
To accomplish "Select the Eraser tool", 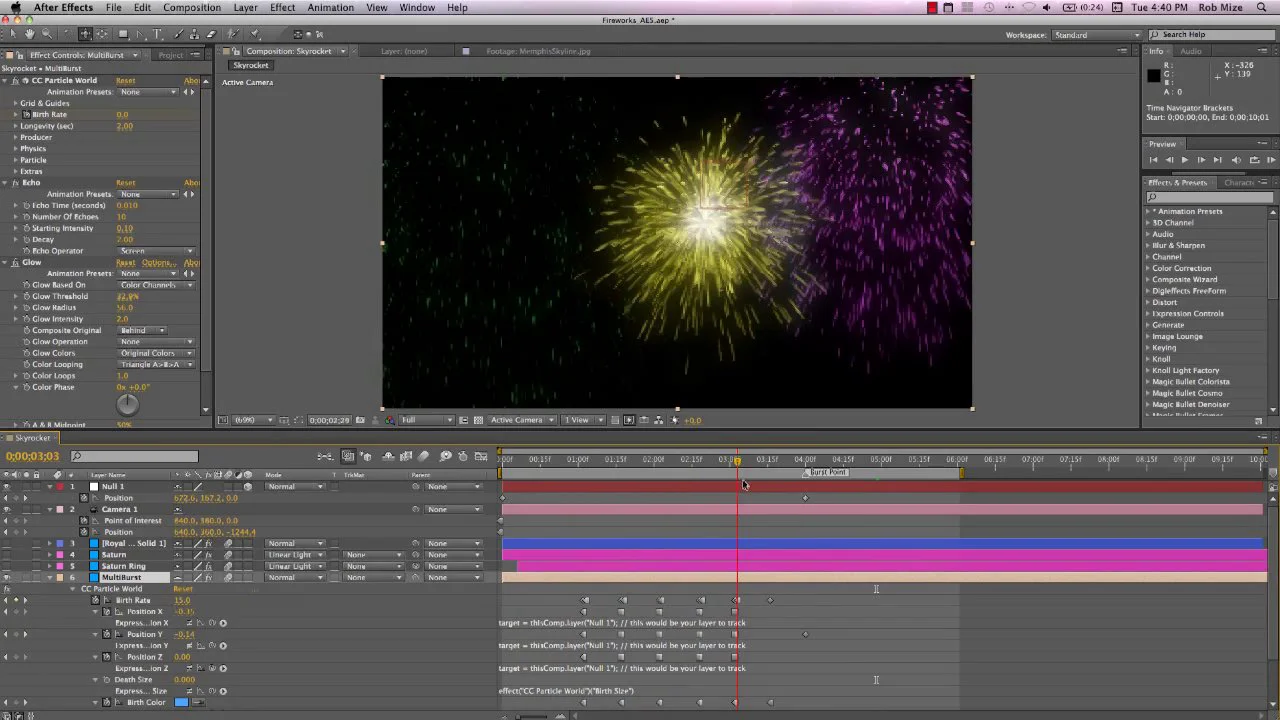I will pos(211,34).
